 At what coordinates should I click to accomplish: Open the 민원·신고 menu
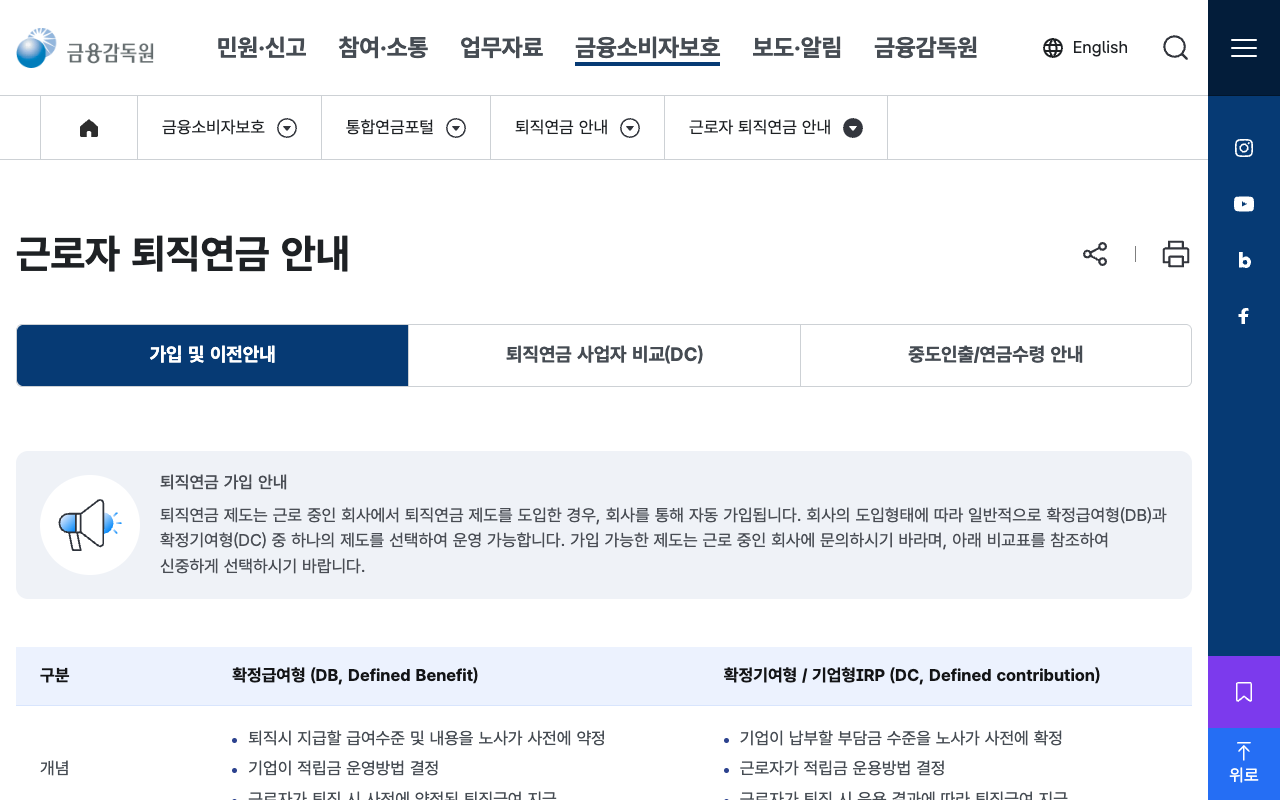[x=261, y=48]
